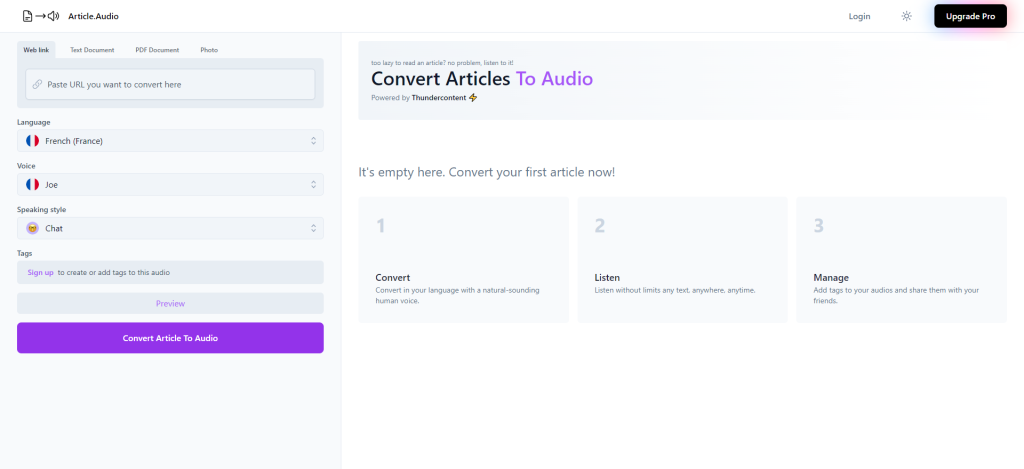
Task: Open the Voice dropdown showing Joe
Action: pos(170,185)
